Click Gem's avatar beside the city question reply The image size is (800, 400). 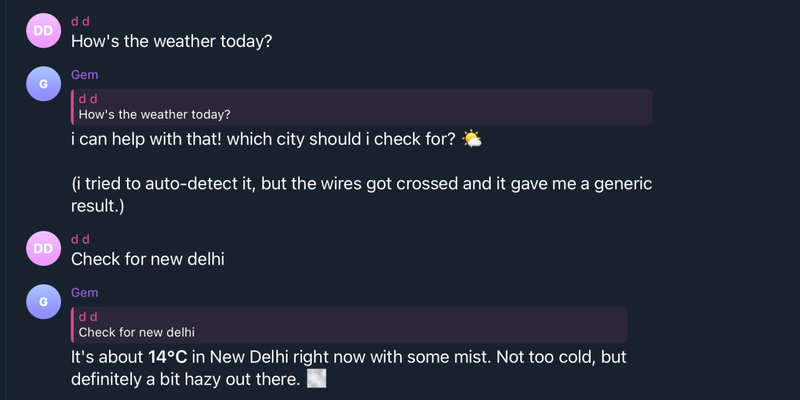point(43,85)
